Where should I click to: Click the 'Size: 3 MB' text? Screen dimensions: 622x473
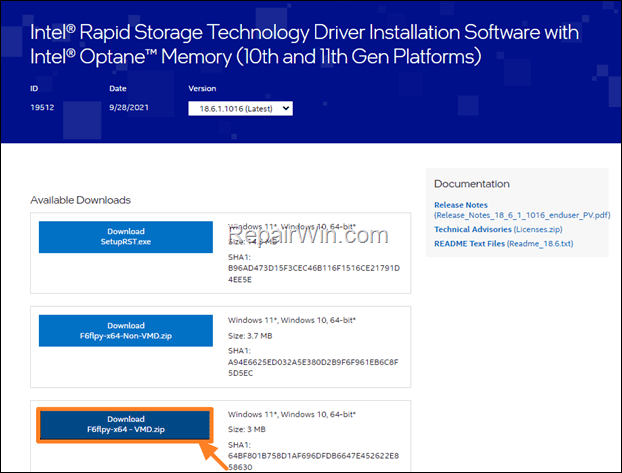pyautogui.click(x=247, y=429)
